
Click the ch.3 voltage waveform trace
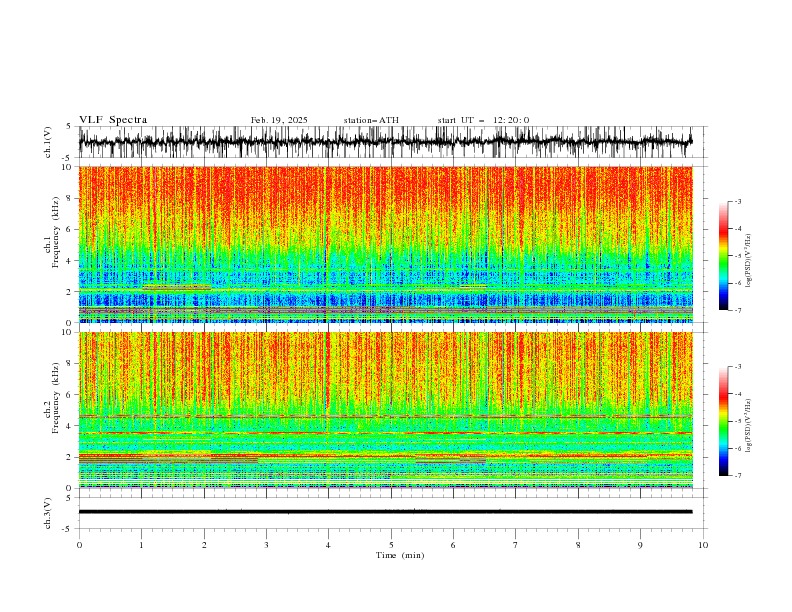coord(385,512)
